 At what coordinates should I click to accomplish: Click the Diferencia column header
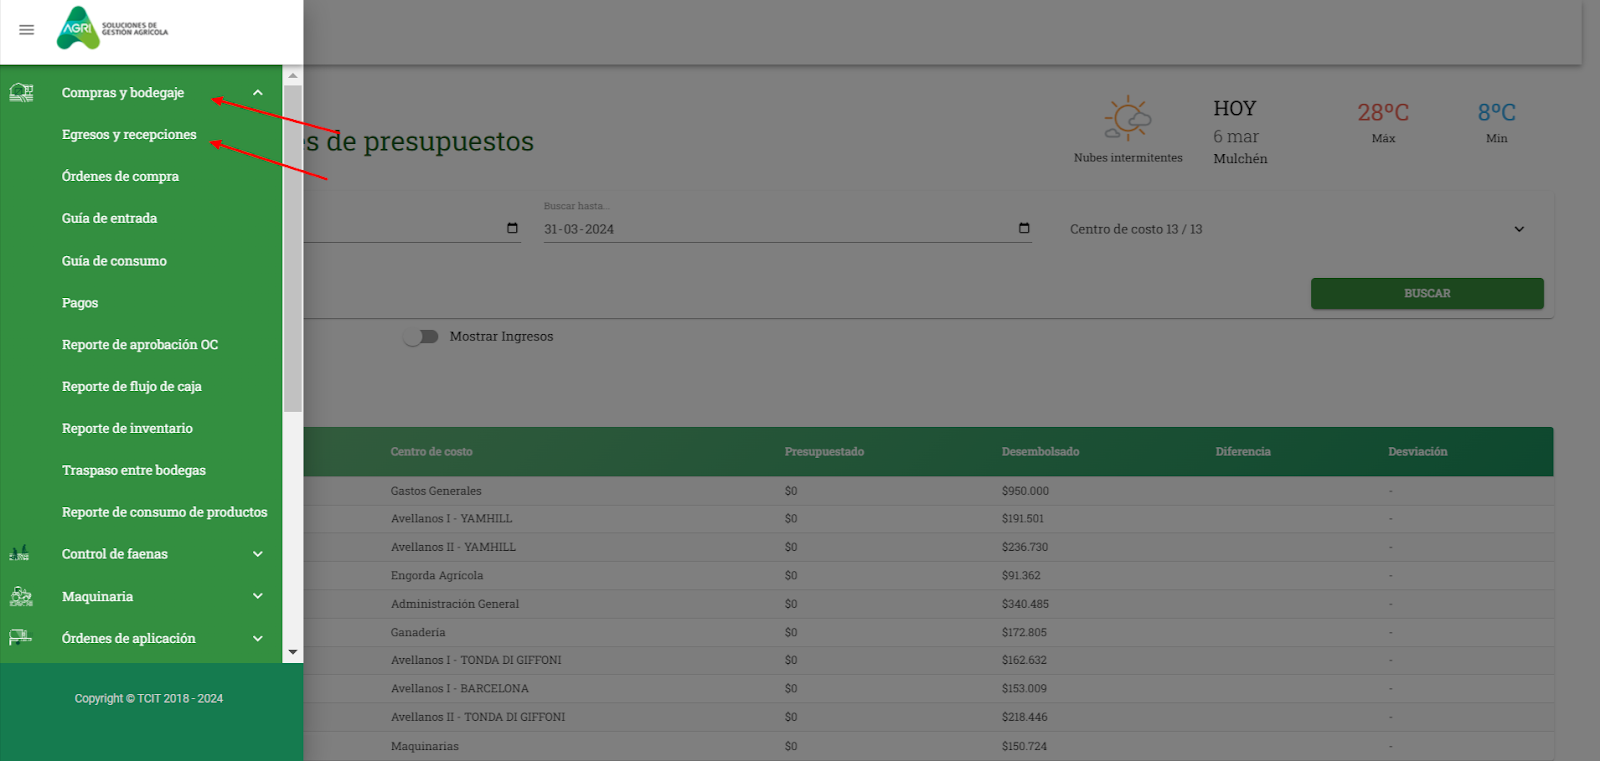(x=1243, y=452)
